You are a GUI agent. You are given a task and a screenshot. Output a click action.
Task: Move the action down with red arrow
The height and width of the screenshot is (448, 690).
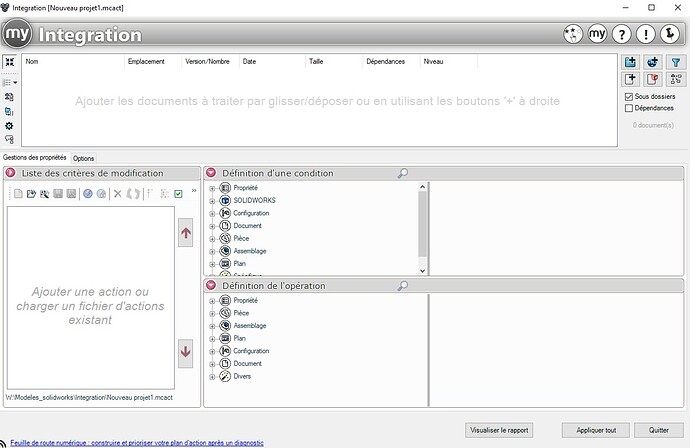(x=185, y=350)
